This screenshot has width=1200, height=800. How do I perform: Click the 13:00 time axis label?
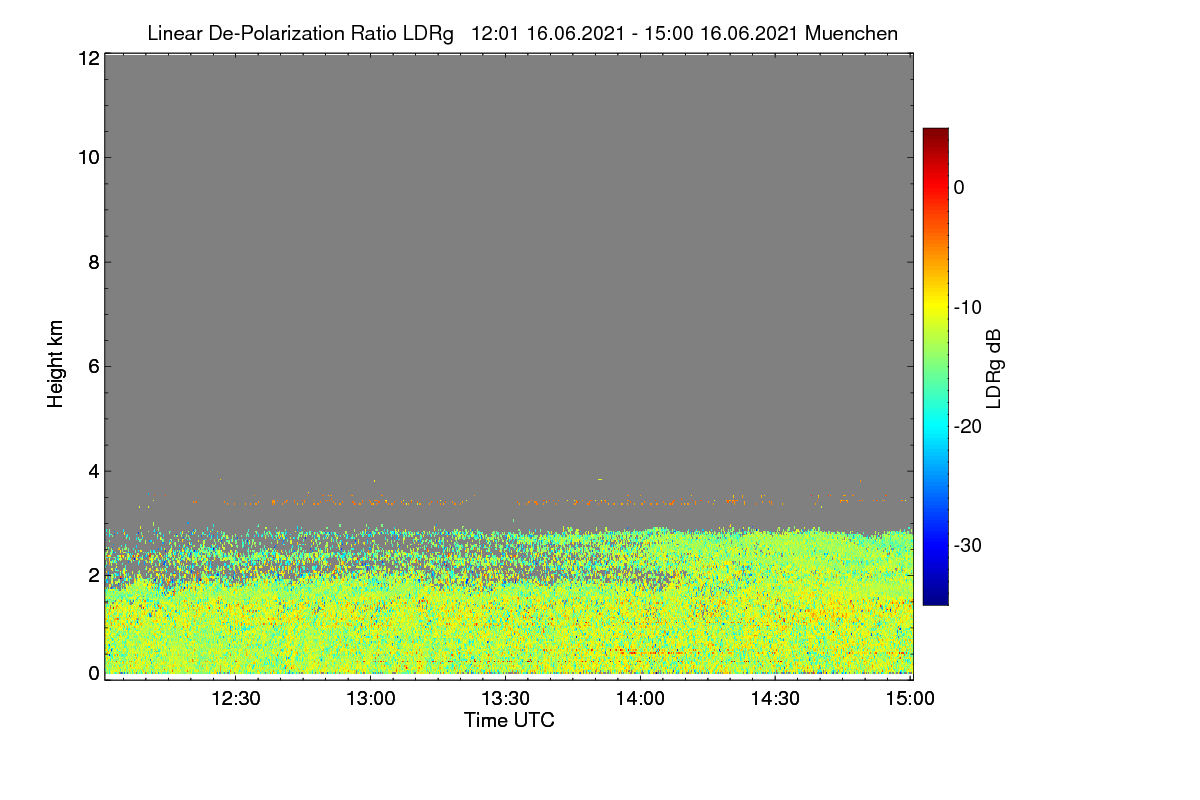371,699
